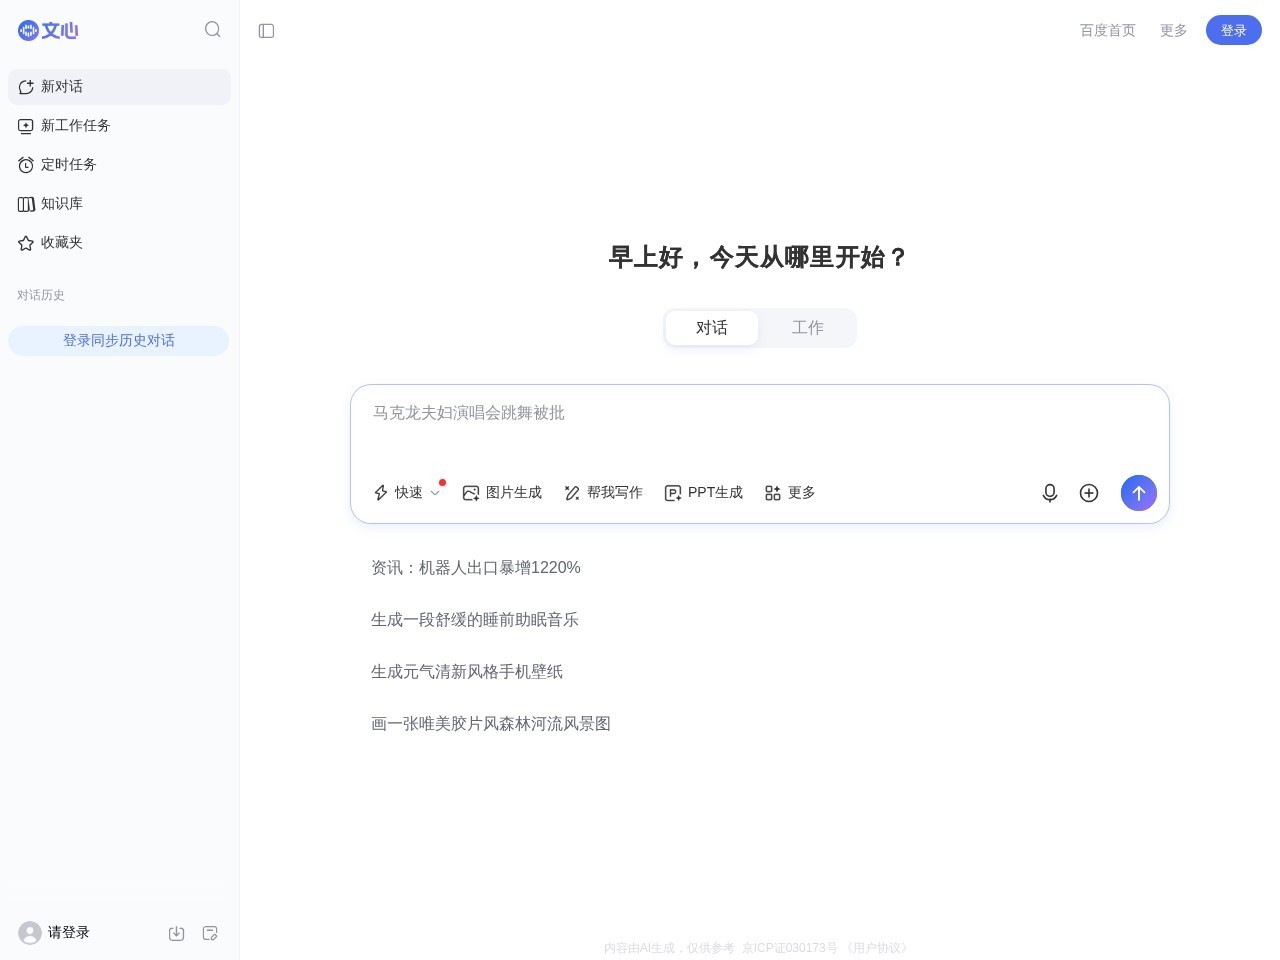Open 定时任务 in sidebar
Viewport: 1280px width, 960px height.
pyautogui.click(x=119, y=165)
